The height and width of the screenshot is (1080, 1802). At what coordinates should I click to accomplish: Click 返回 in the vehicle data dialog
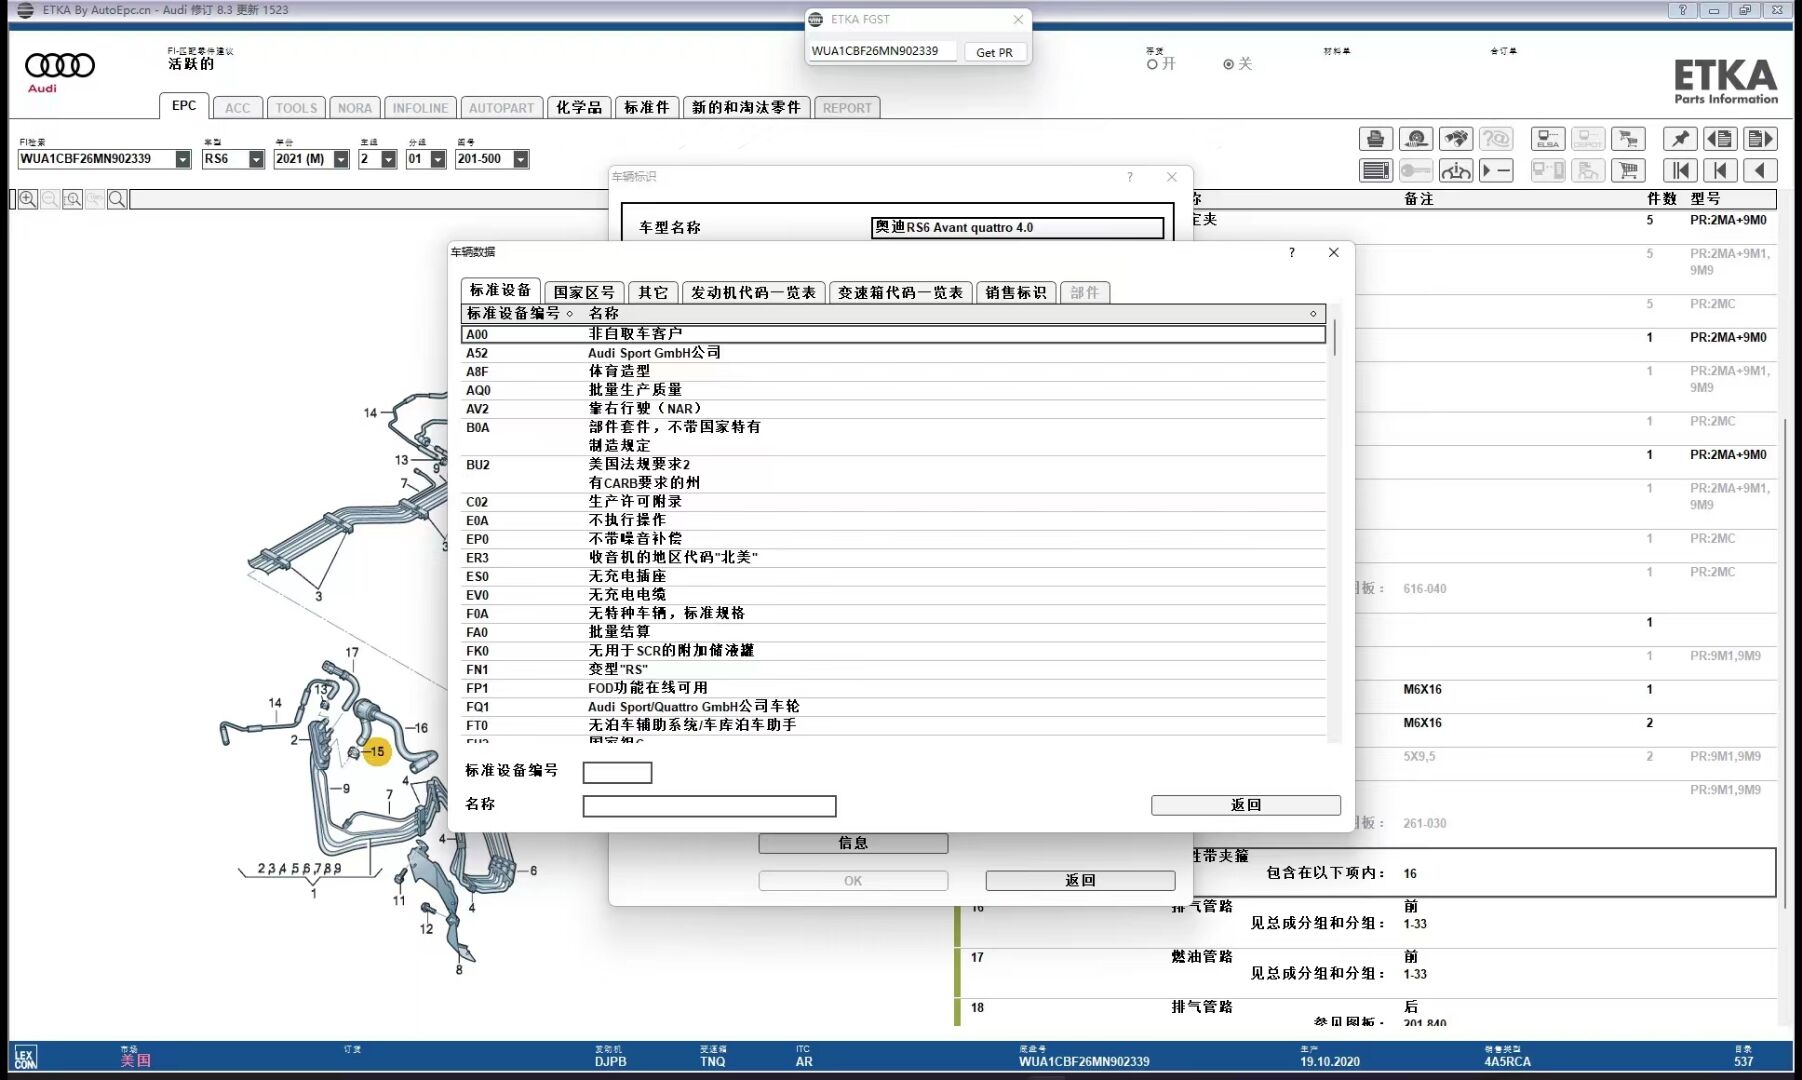coord(1246,805)
